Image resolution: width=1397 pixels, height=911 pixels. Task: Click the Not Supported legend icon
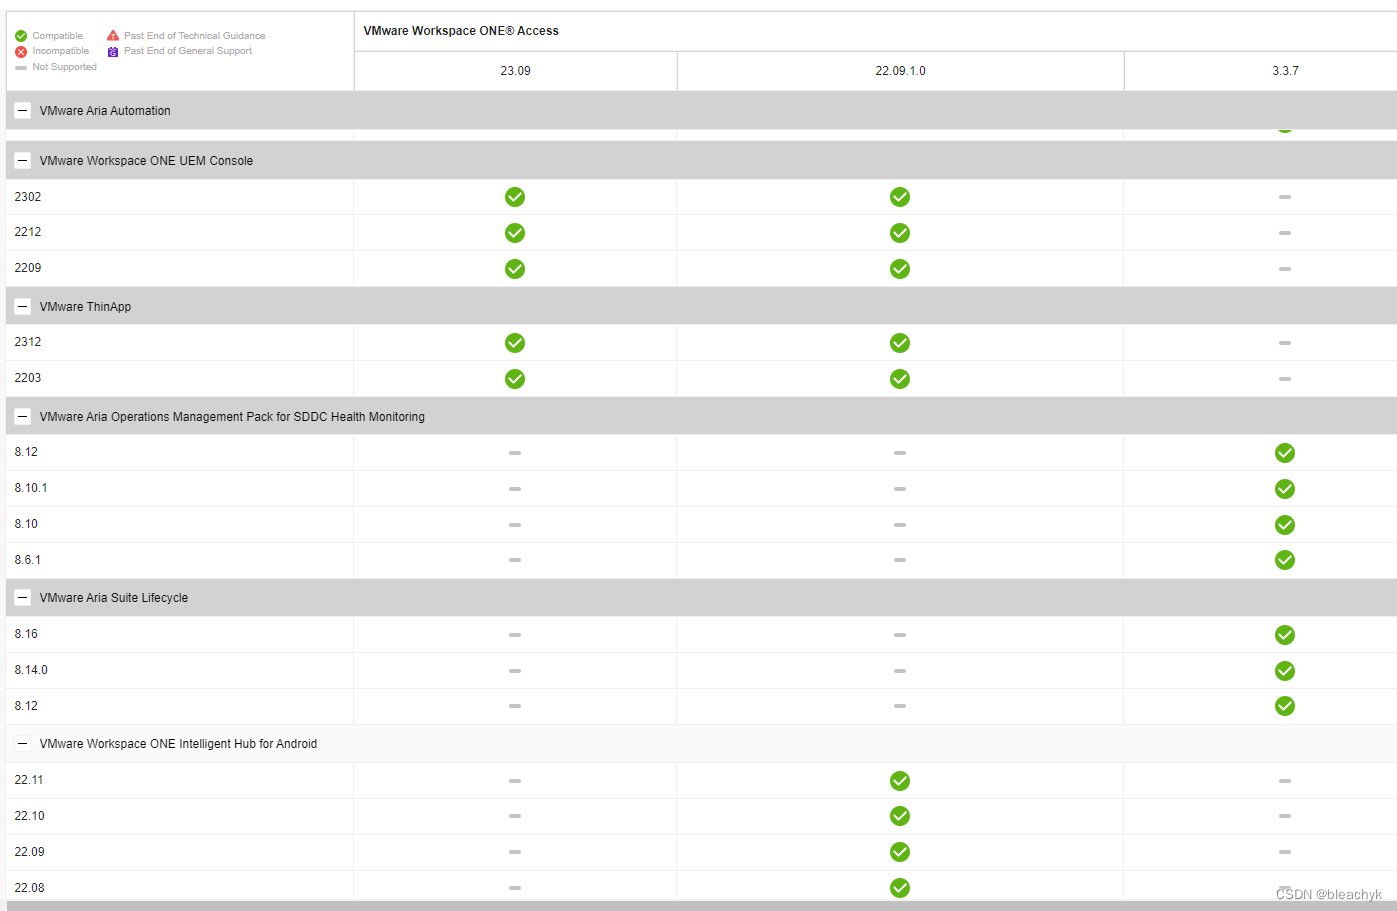click(x=21, y=66)
